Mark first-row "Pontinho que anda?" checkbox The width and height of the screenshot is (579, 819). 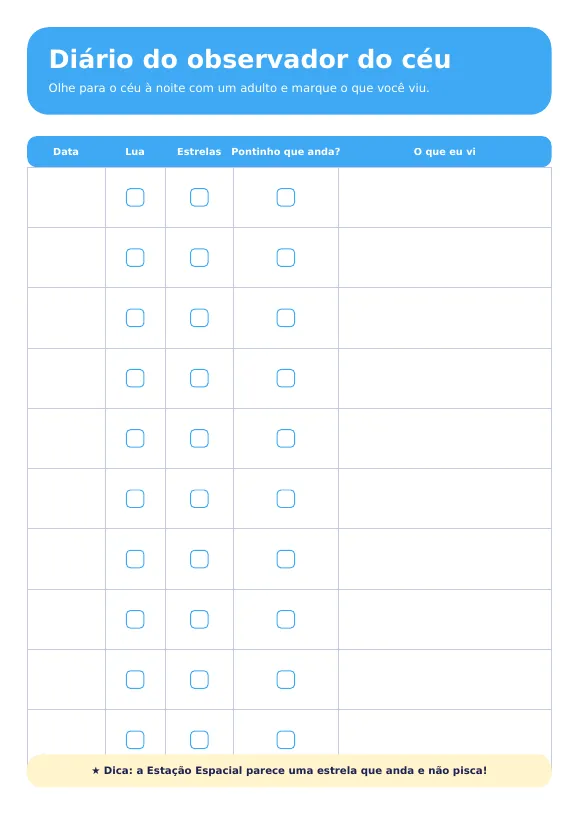(286, 197)
